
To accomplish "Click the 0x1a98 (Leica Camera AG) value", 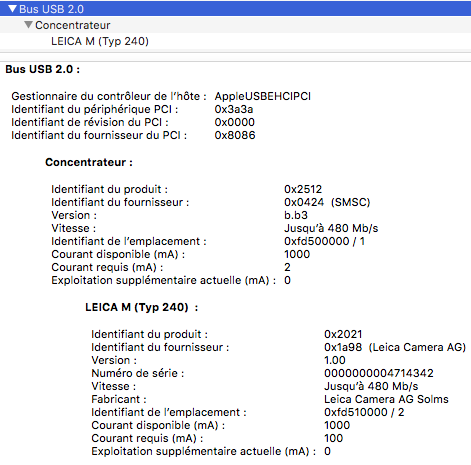I will pos(395,347).
